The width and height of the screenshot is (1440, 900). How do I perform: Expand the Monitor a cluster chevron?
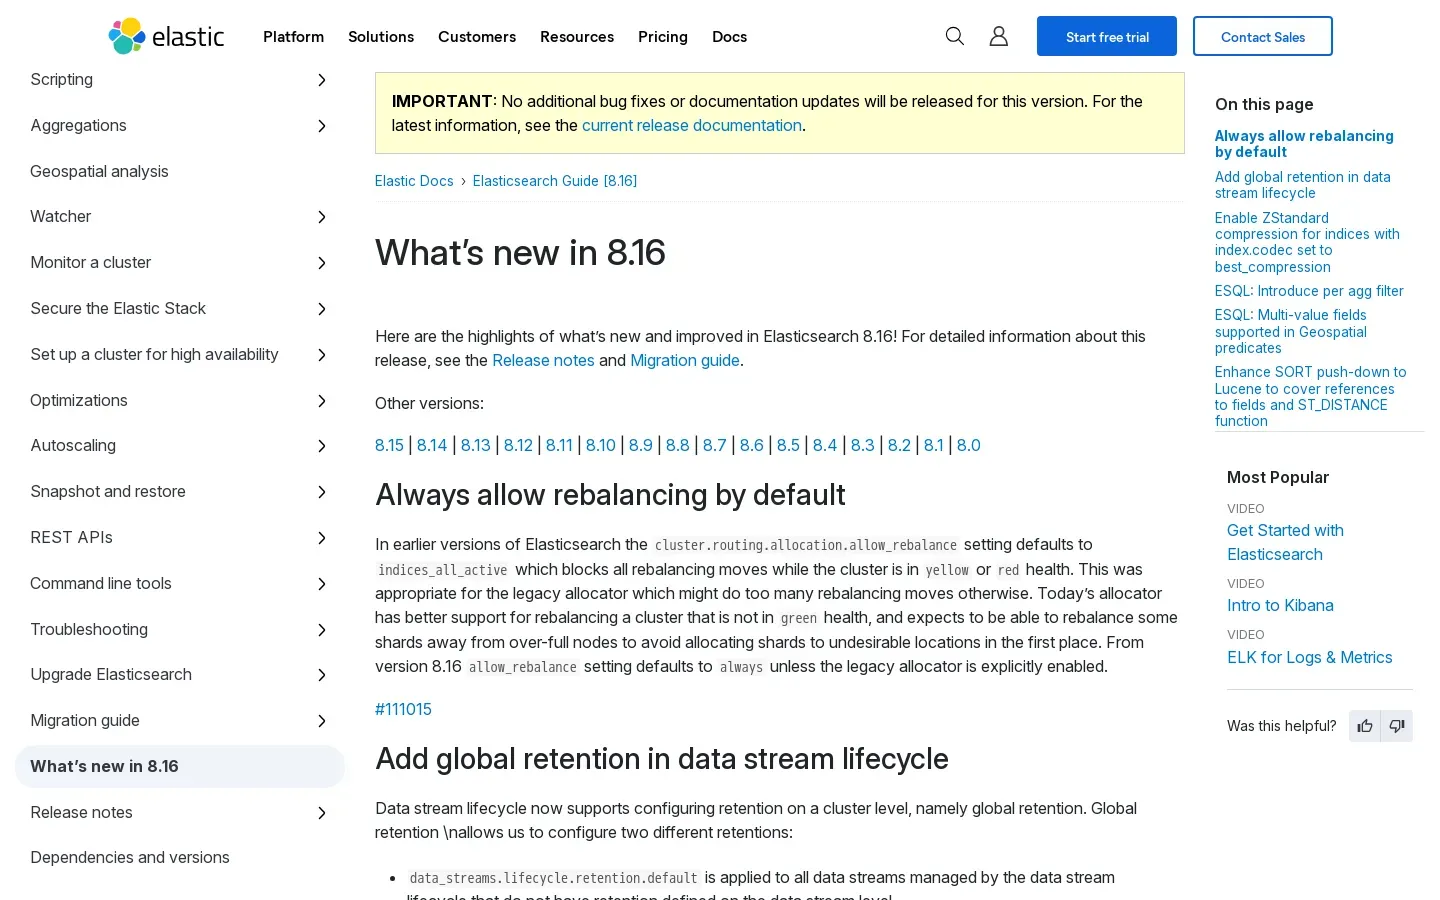pos(322,263)
